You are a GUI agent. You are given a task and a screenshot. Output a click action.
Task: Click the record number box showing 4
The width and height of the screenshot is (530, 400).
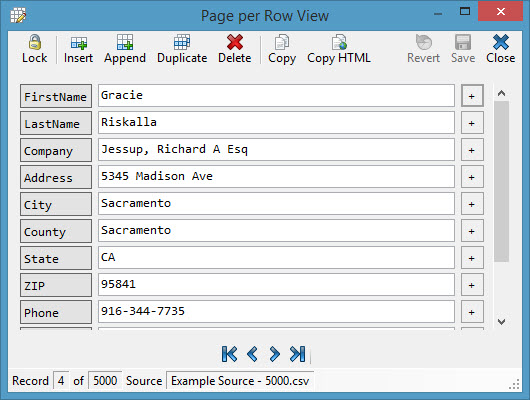(61, 381)
